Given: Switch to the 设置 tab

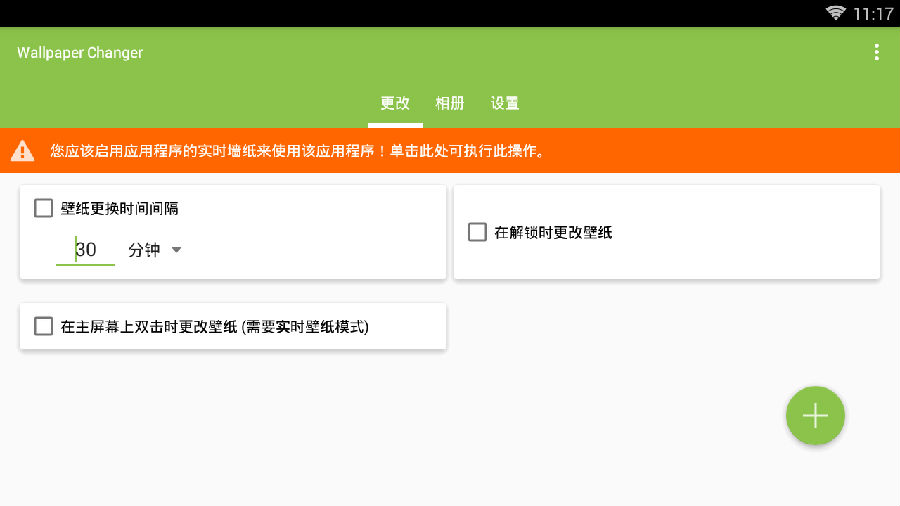Looking at the screenshot, I should pyautogui.click(x=505, y=103).
